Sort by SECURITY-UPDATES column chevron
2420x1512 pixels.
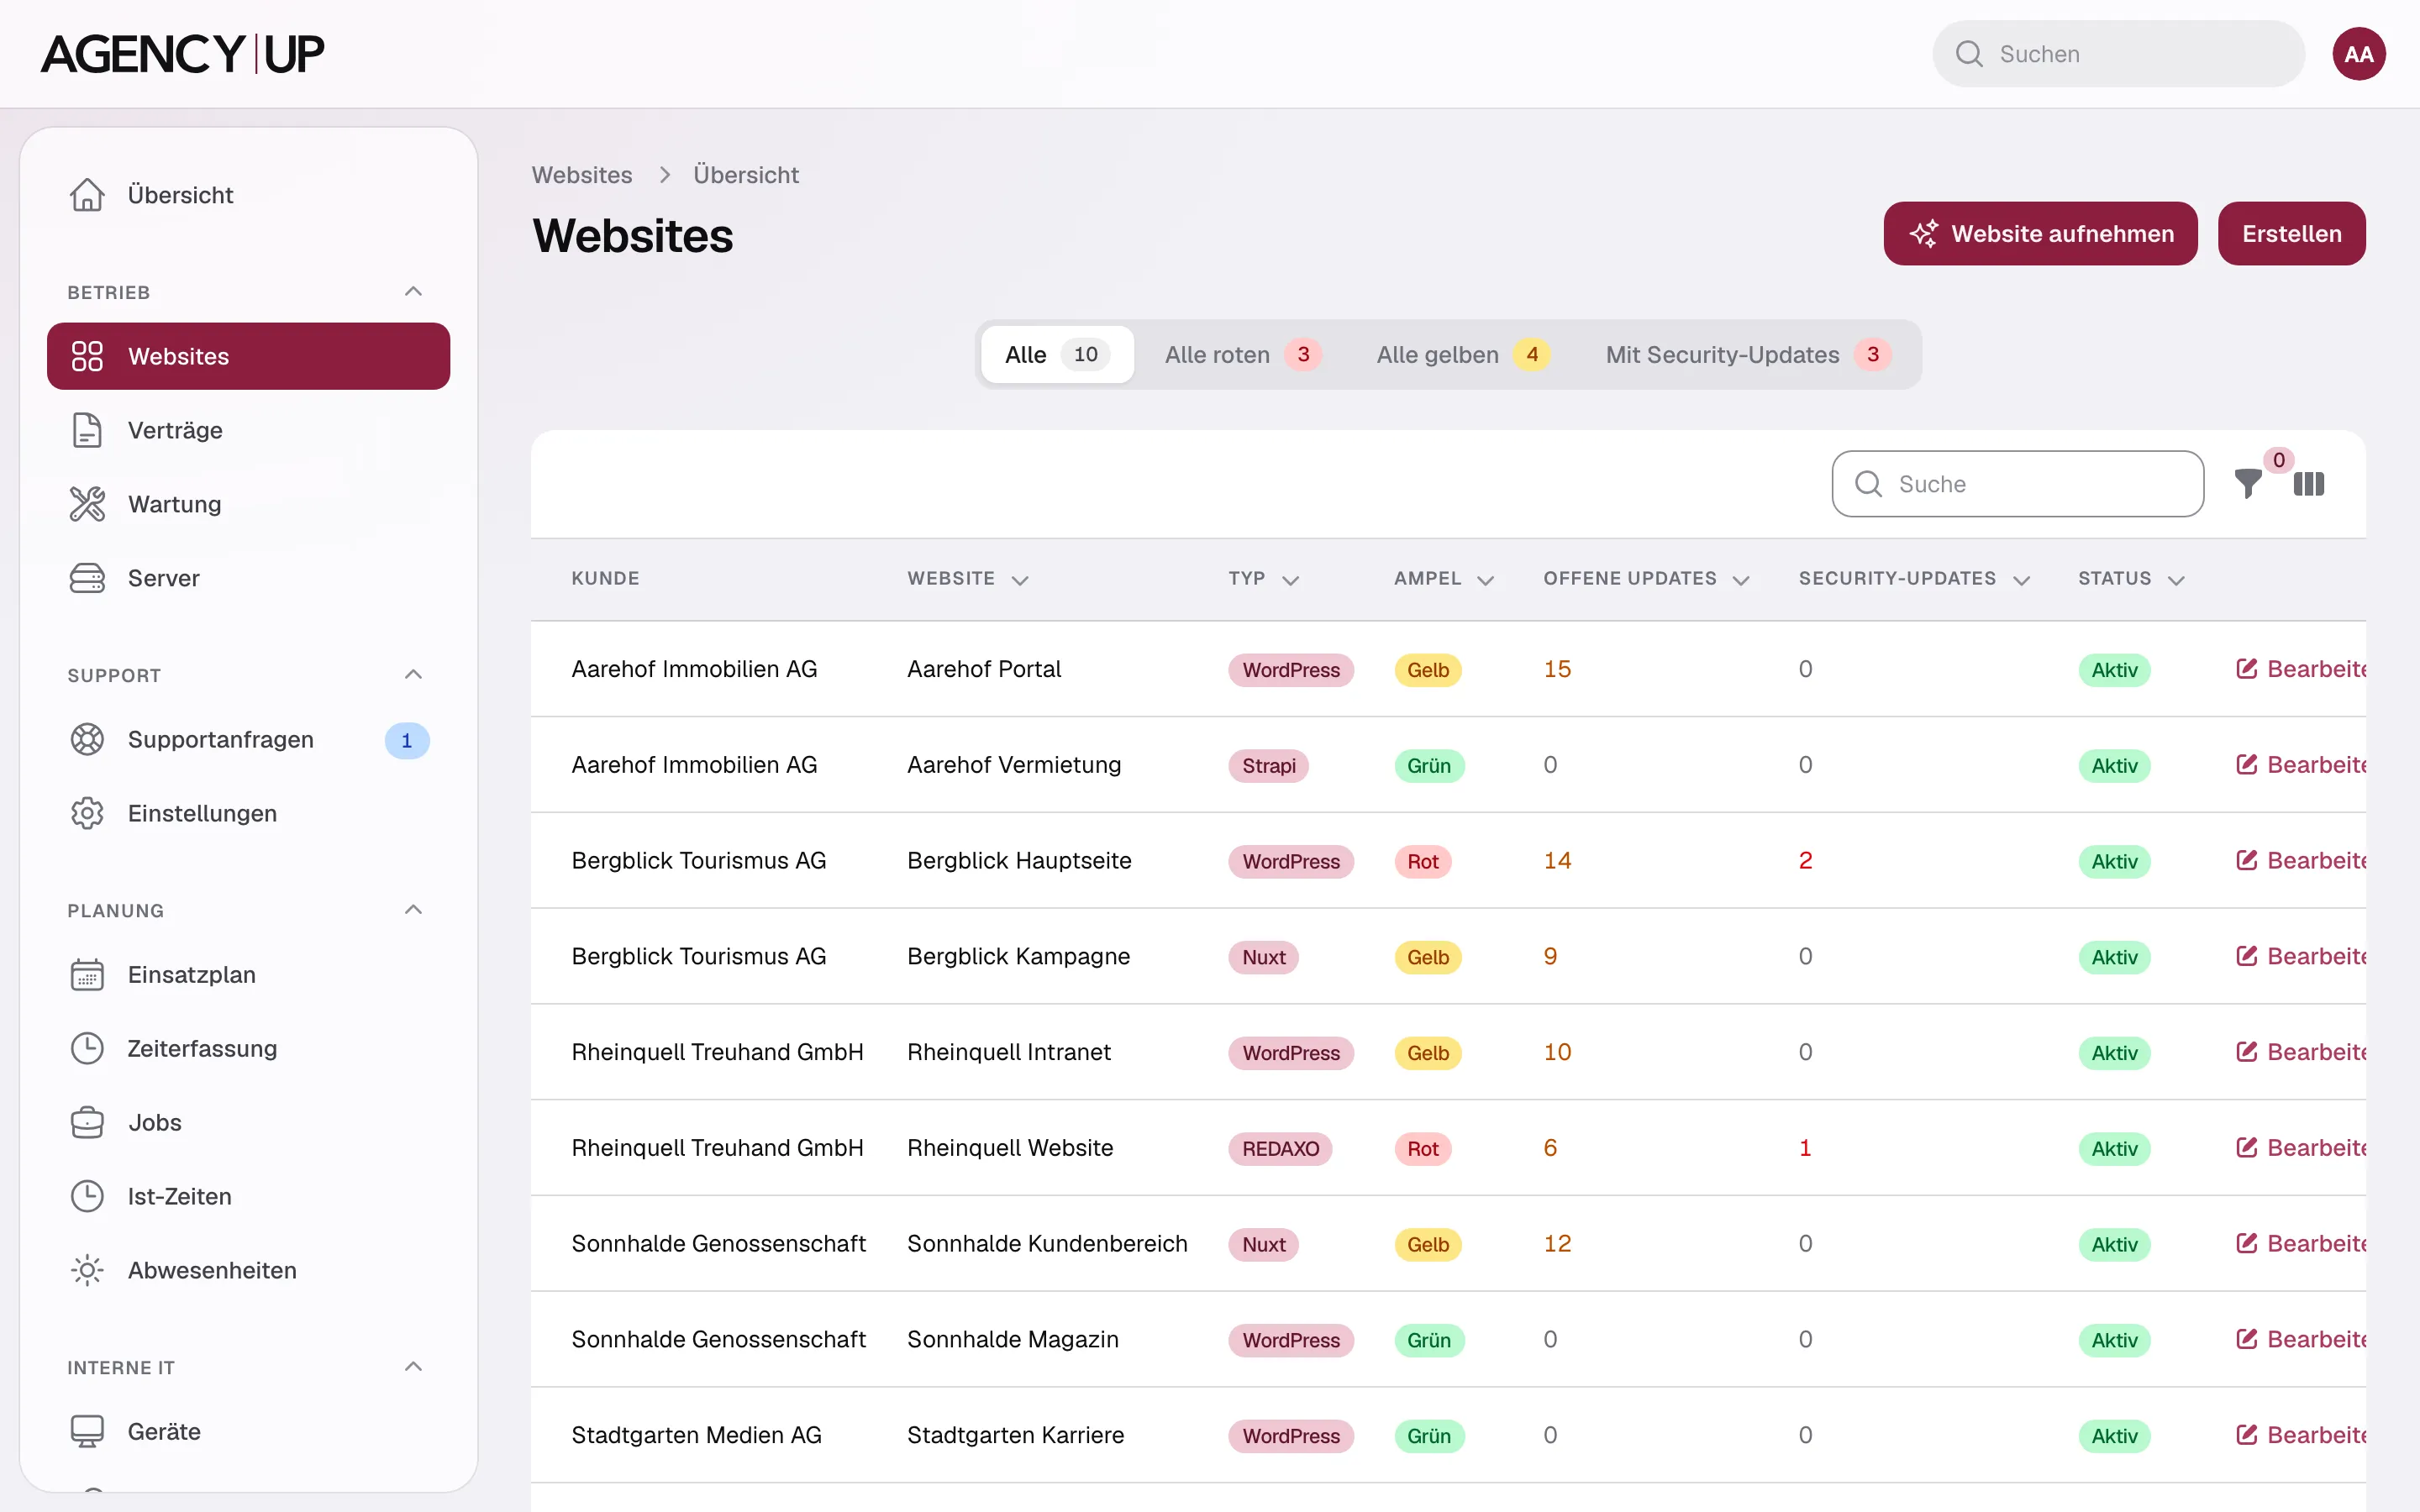click(2021, 580)
